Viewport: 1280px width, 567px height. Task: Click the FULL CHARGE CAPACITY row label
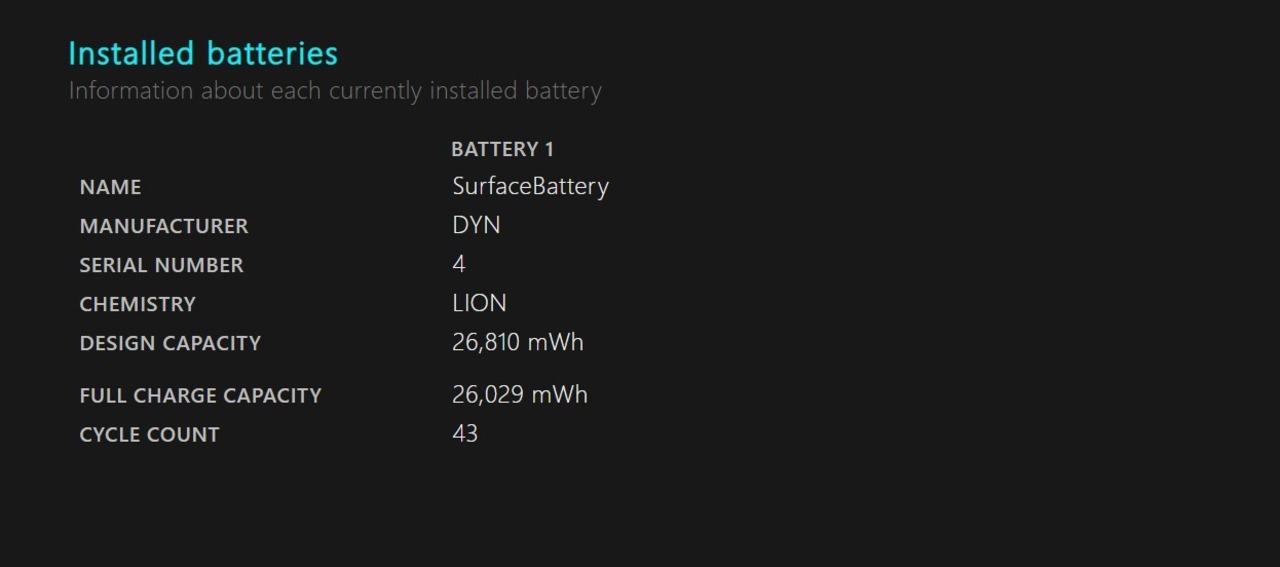pyautogui.click(x=200, y=395)
